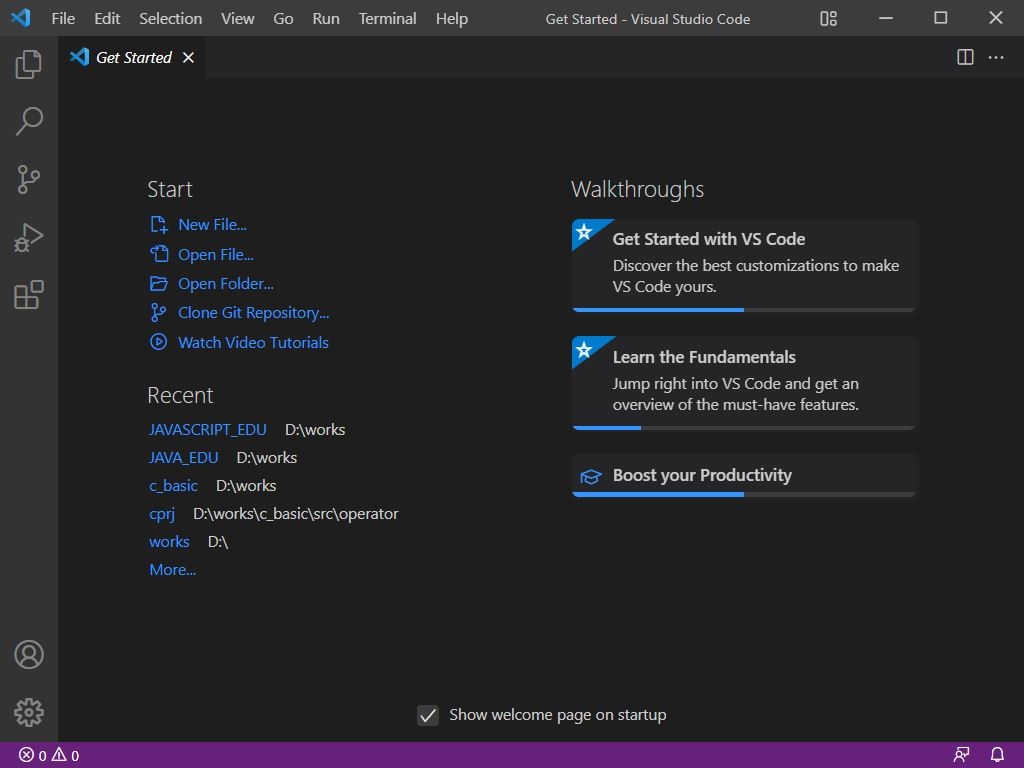Click the Accounts icon in activity bar
1024x768 pixels.
click(29, 655)
